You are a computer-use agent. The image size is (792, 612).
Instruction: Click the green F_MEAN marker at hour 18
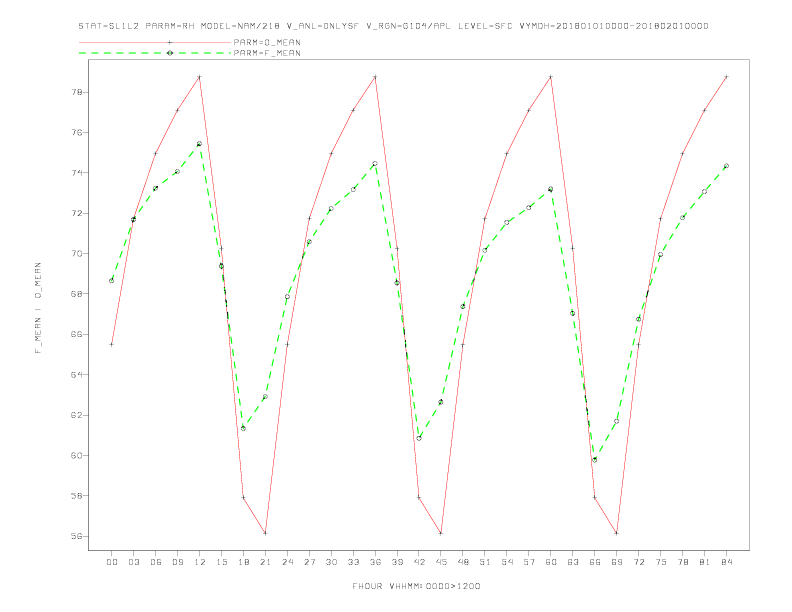pos(243,428)
